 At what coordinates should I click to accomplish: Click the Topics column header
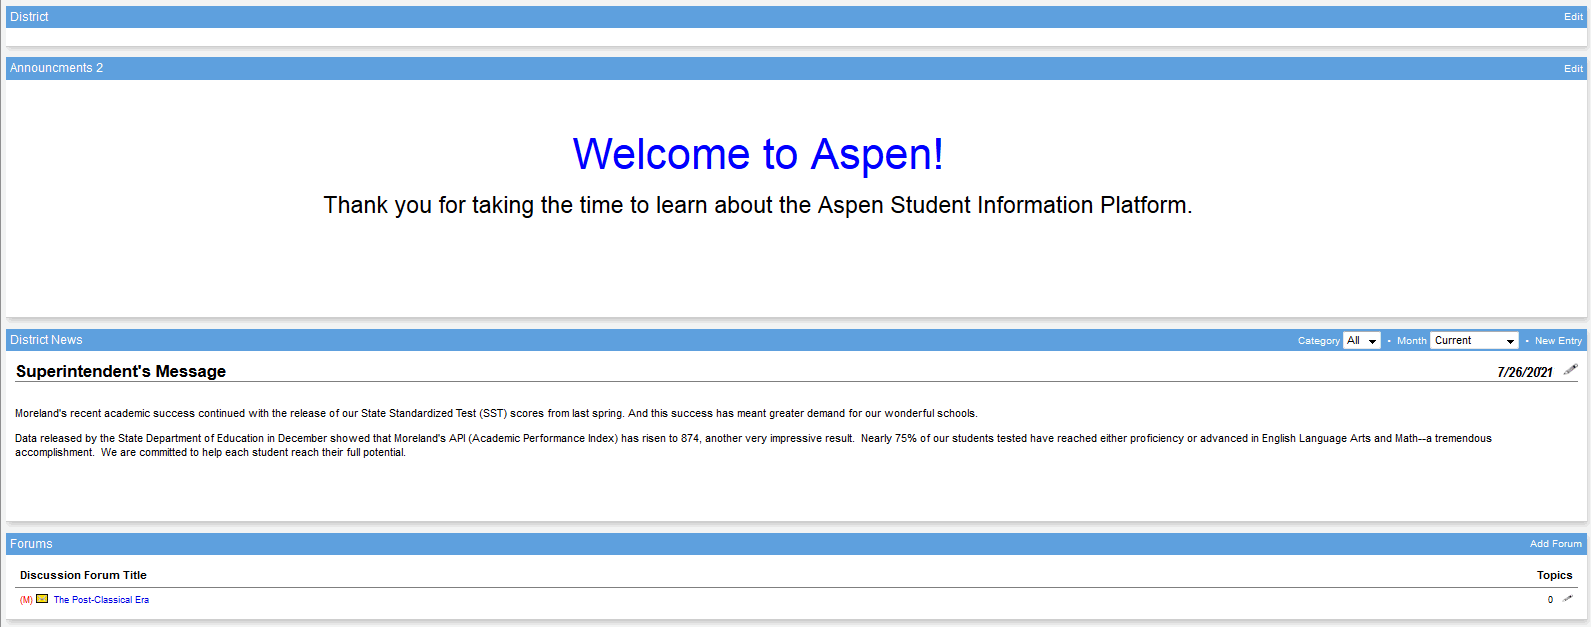pyautogui.click(x=1554, y=575)
